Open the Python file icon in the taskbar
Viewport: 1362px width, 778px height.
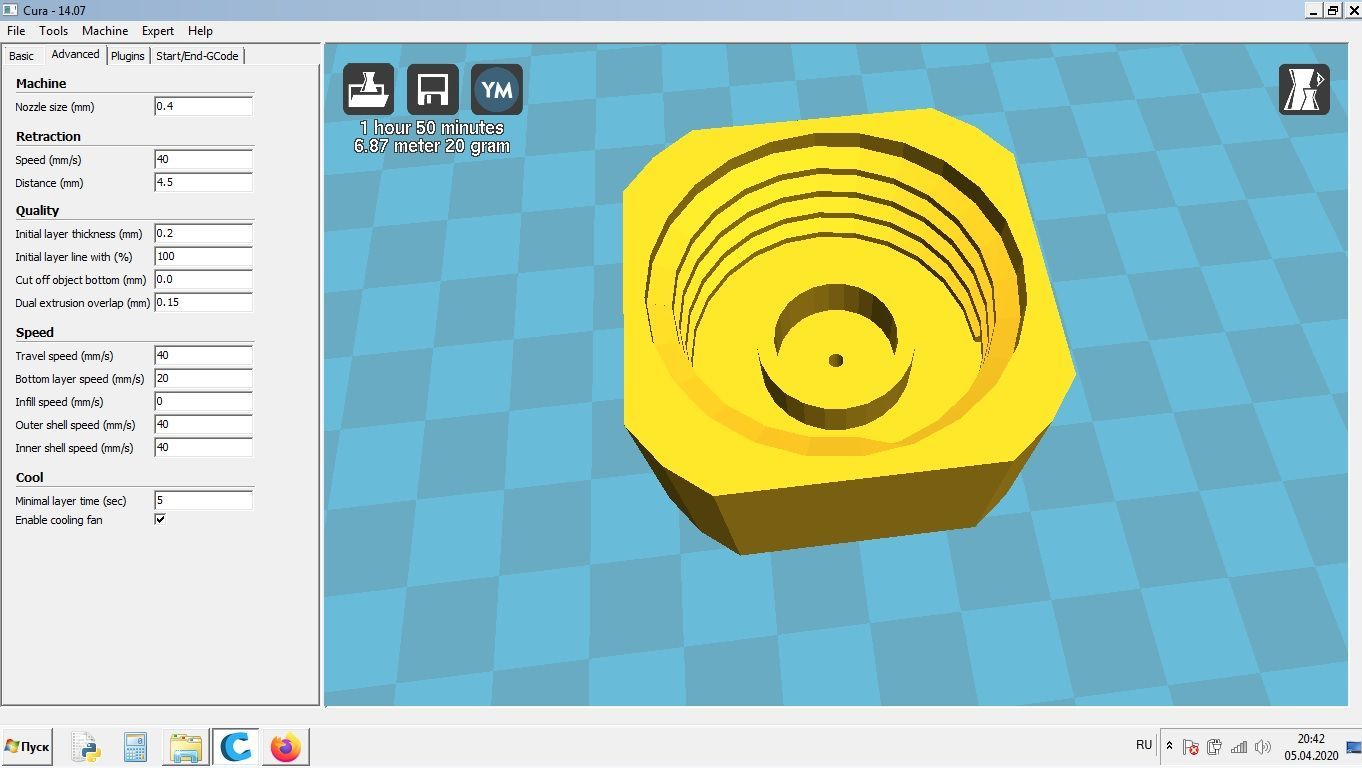(87, 747)
